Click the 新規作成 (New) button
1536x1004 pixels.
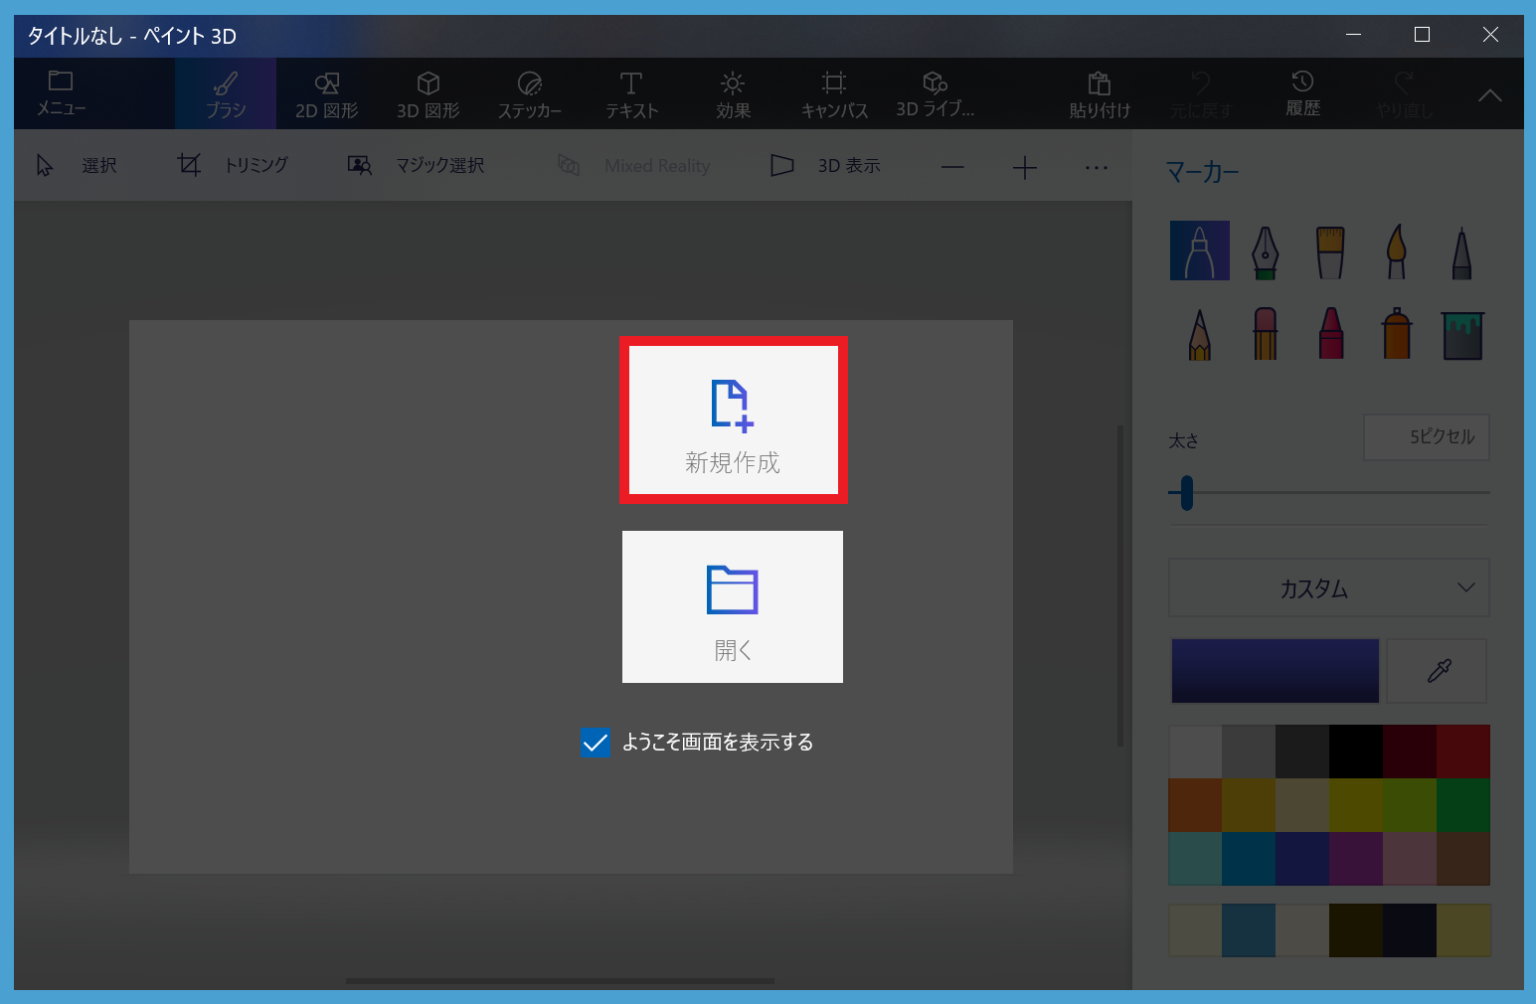coord(733,420)
